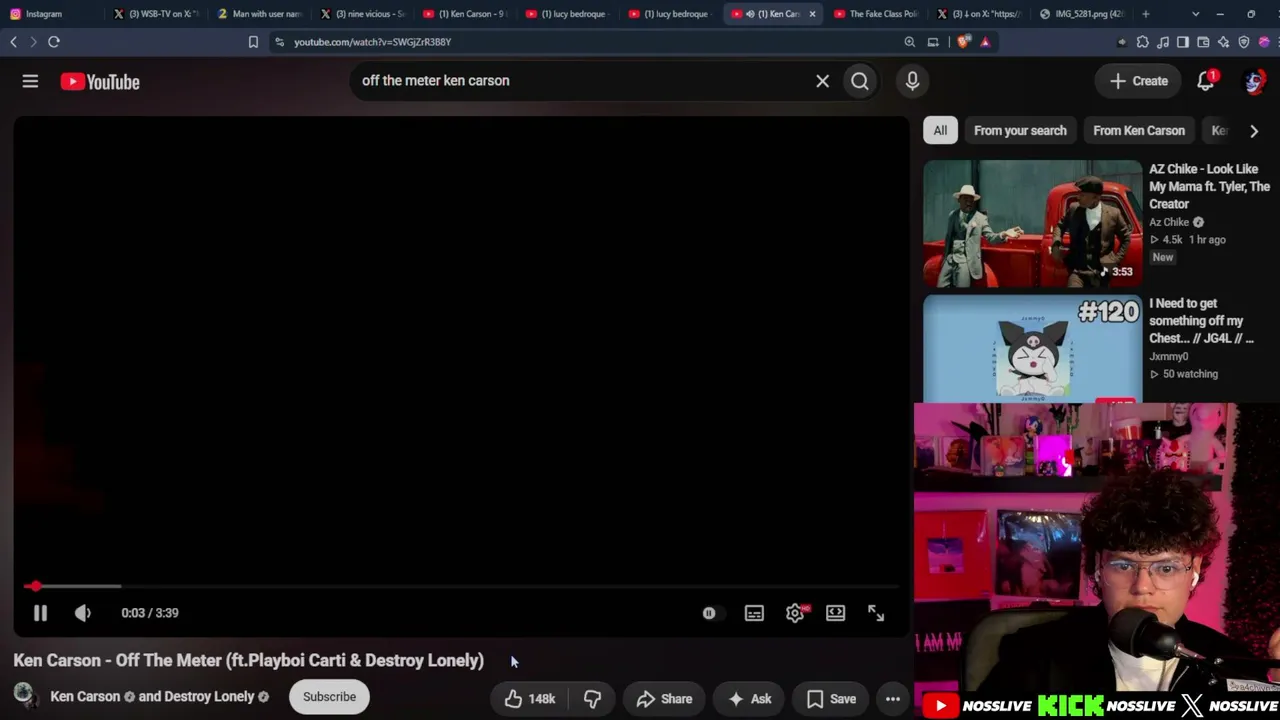The image size is (1280, 720).
Task: Switch to 'Ken Carson - 9' YouTube tab
Action: (x=465, y=14)
